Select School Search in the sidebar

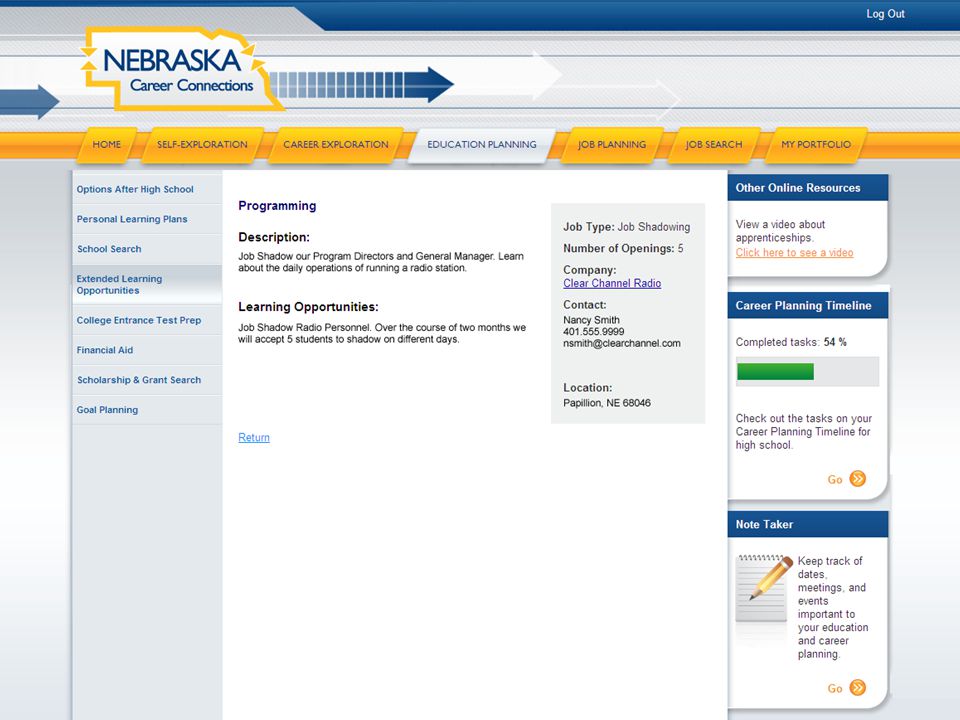click(x=147, y=249)
